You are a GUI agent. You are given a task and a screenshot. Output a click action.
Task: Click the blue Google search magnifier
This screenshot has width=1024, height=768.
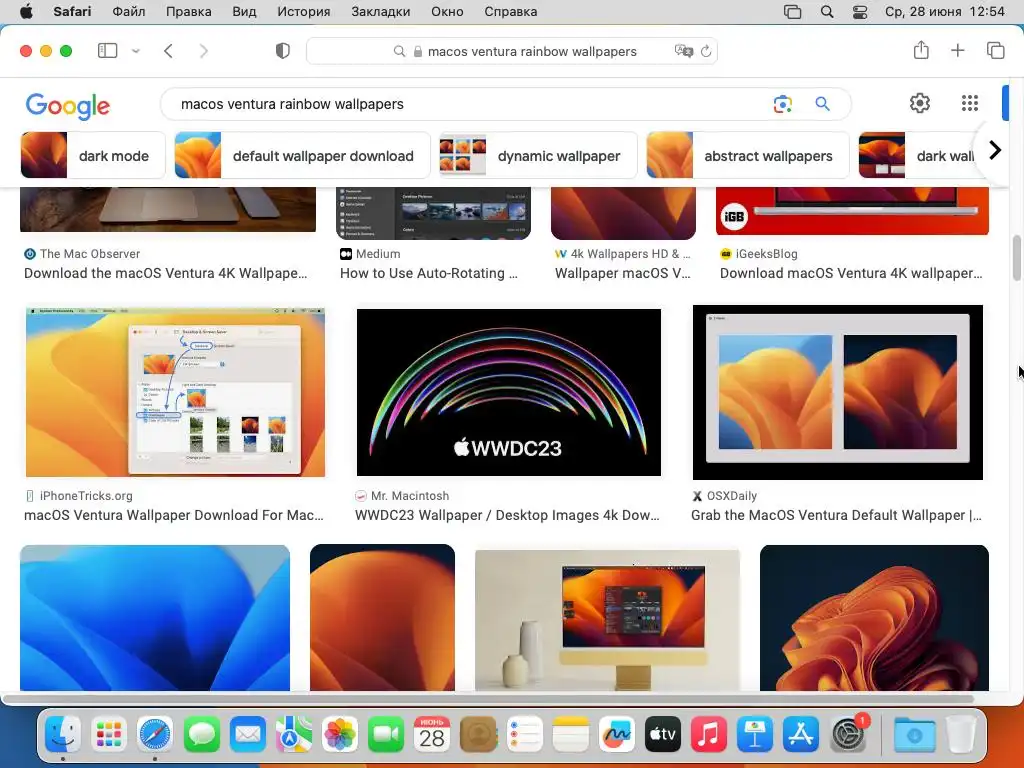(x=822, y=104)
